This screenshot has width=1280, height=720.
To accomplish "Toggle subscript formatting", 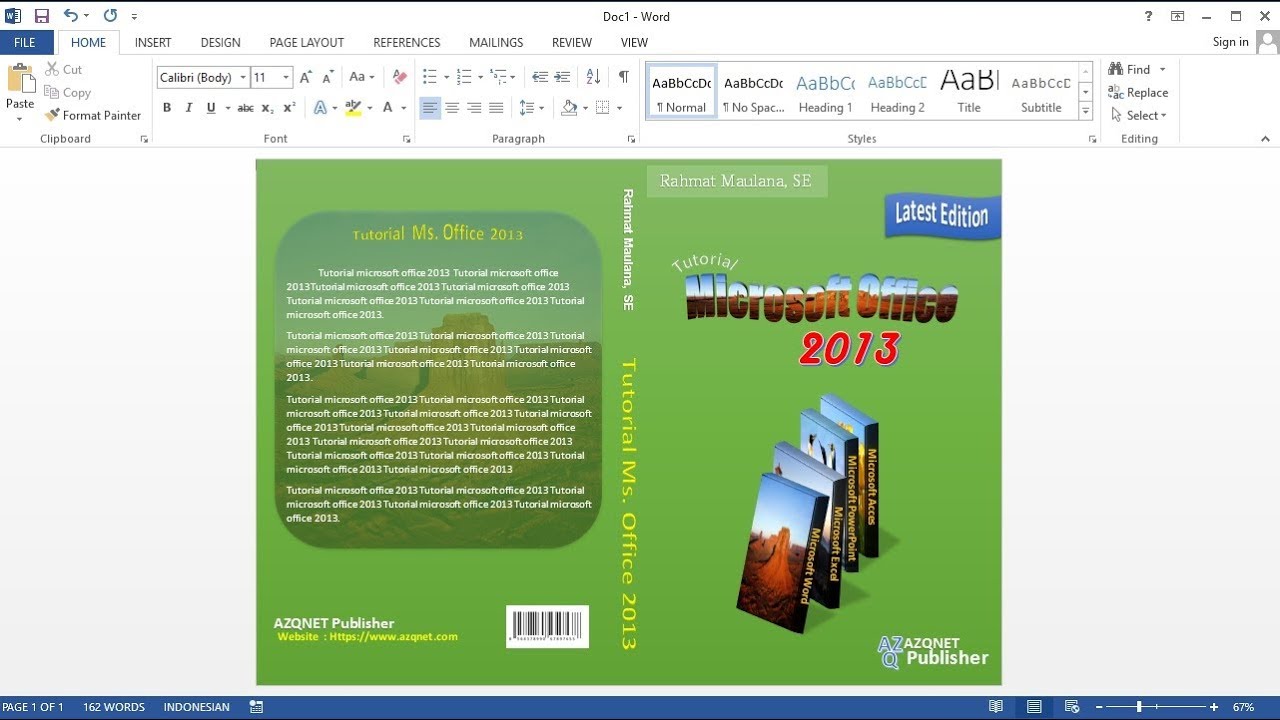I will coord(267,108).
